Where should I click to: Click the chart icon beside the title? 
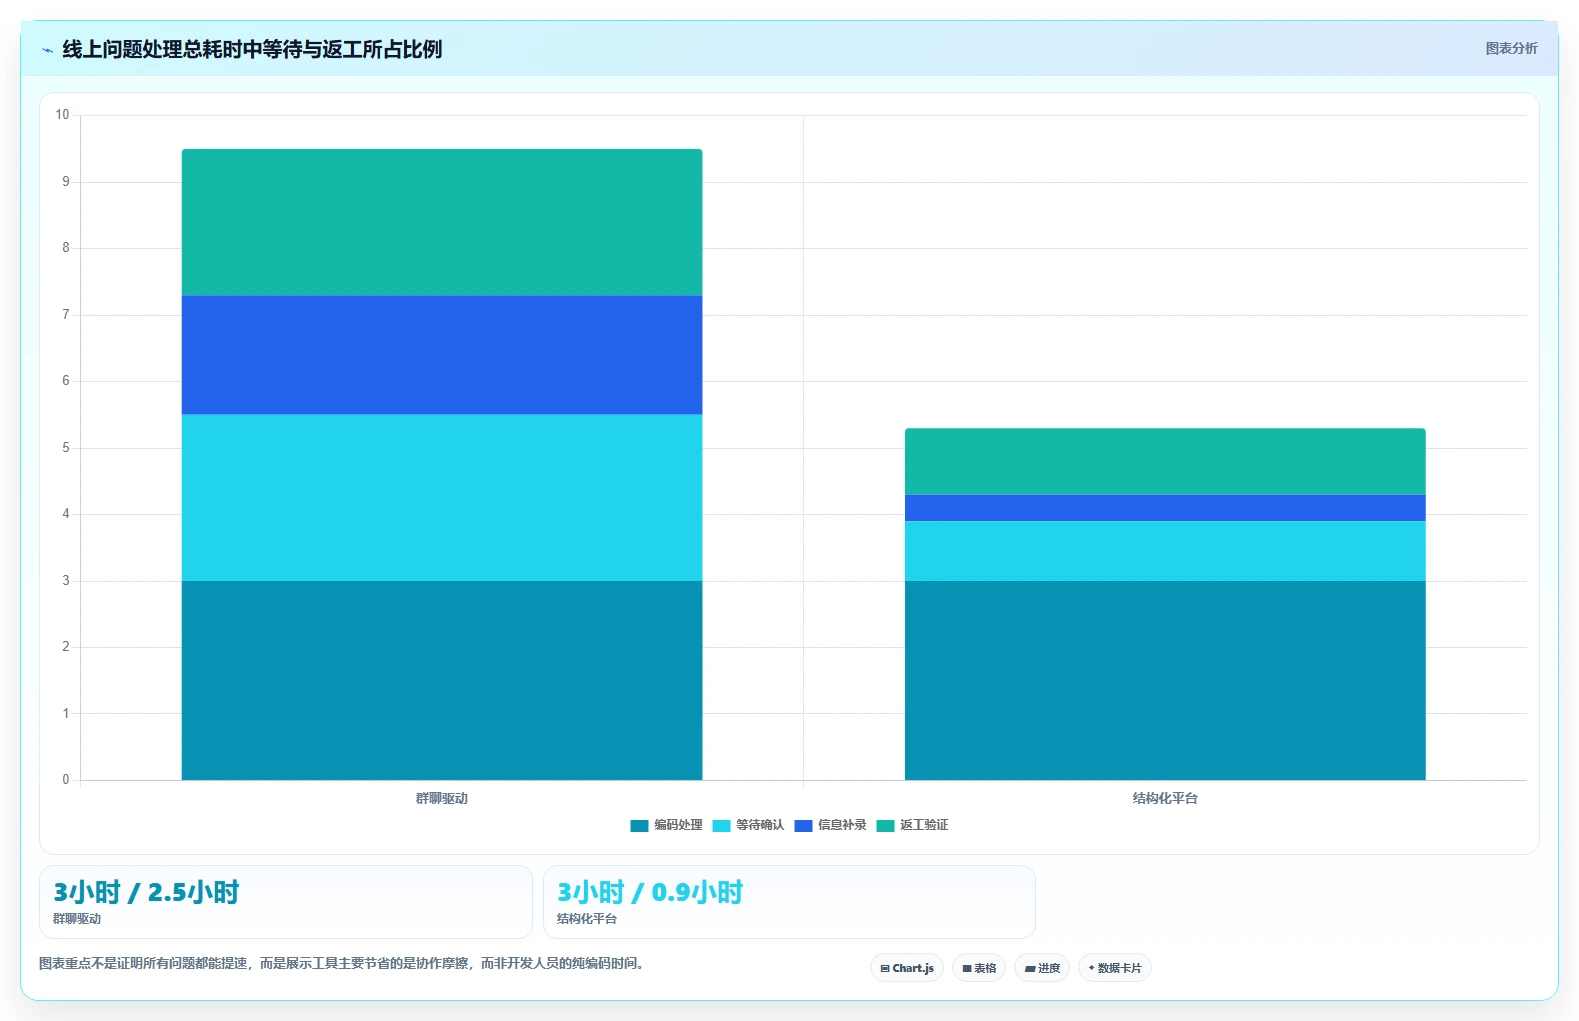[47, 49]
